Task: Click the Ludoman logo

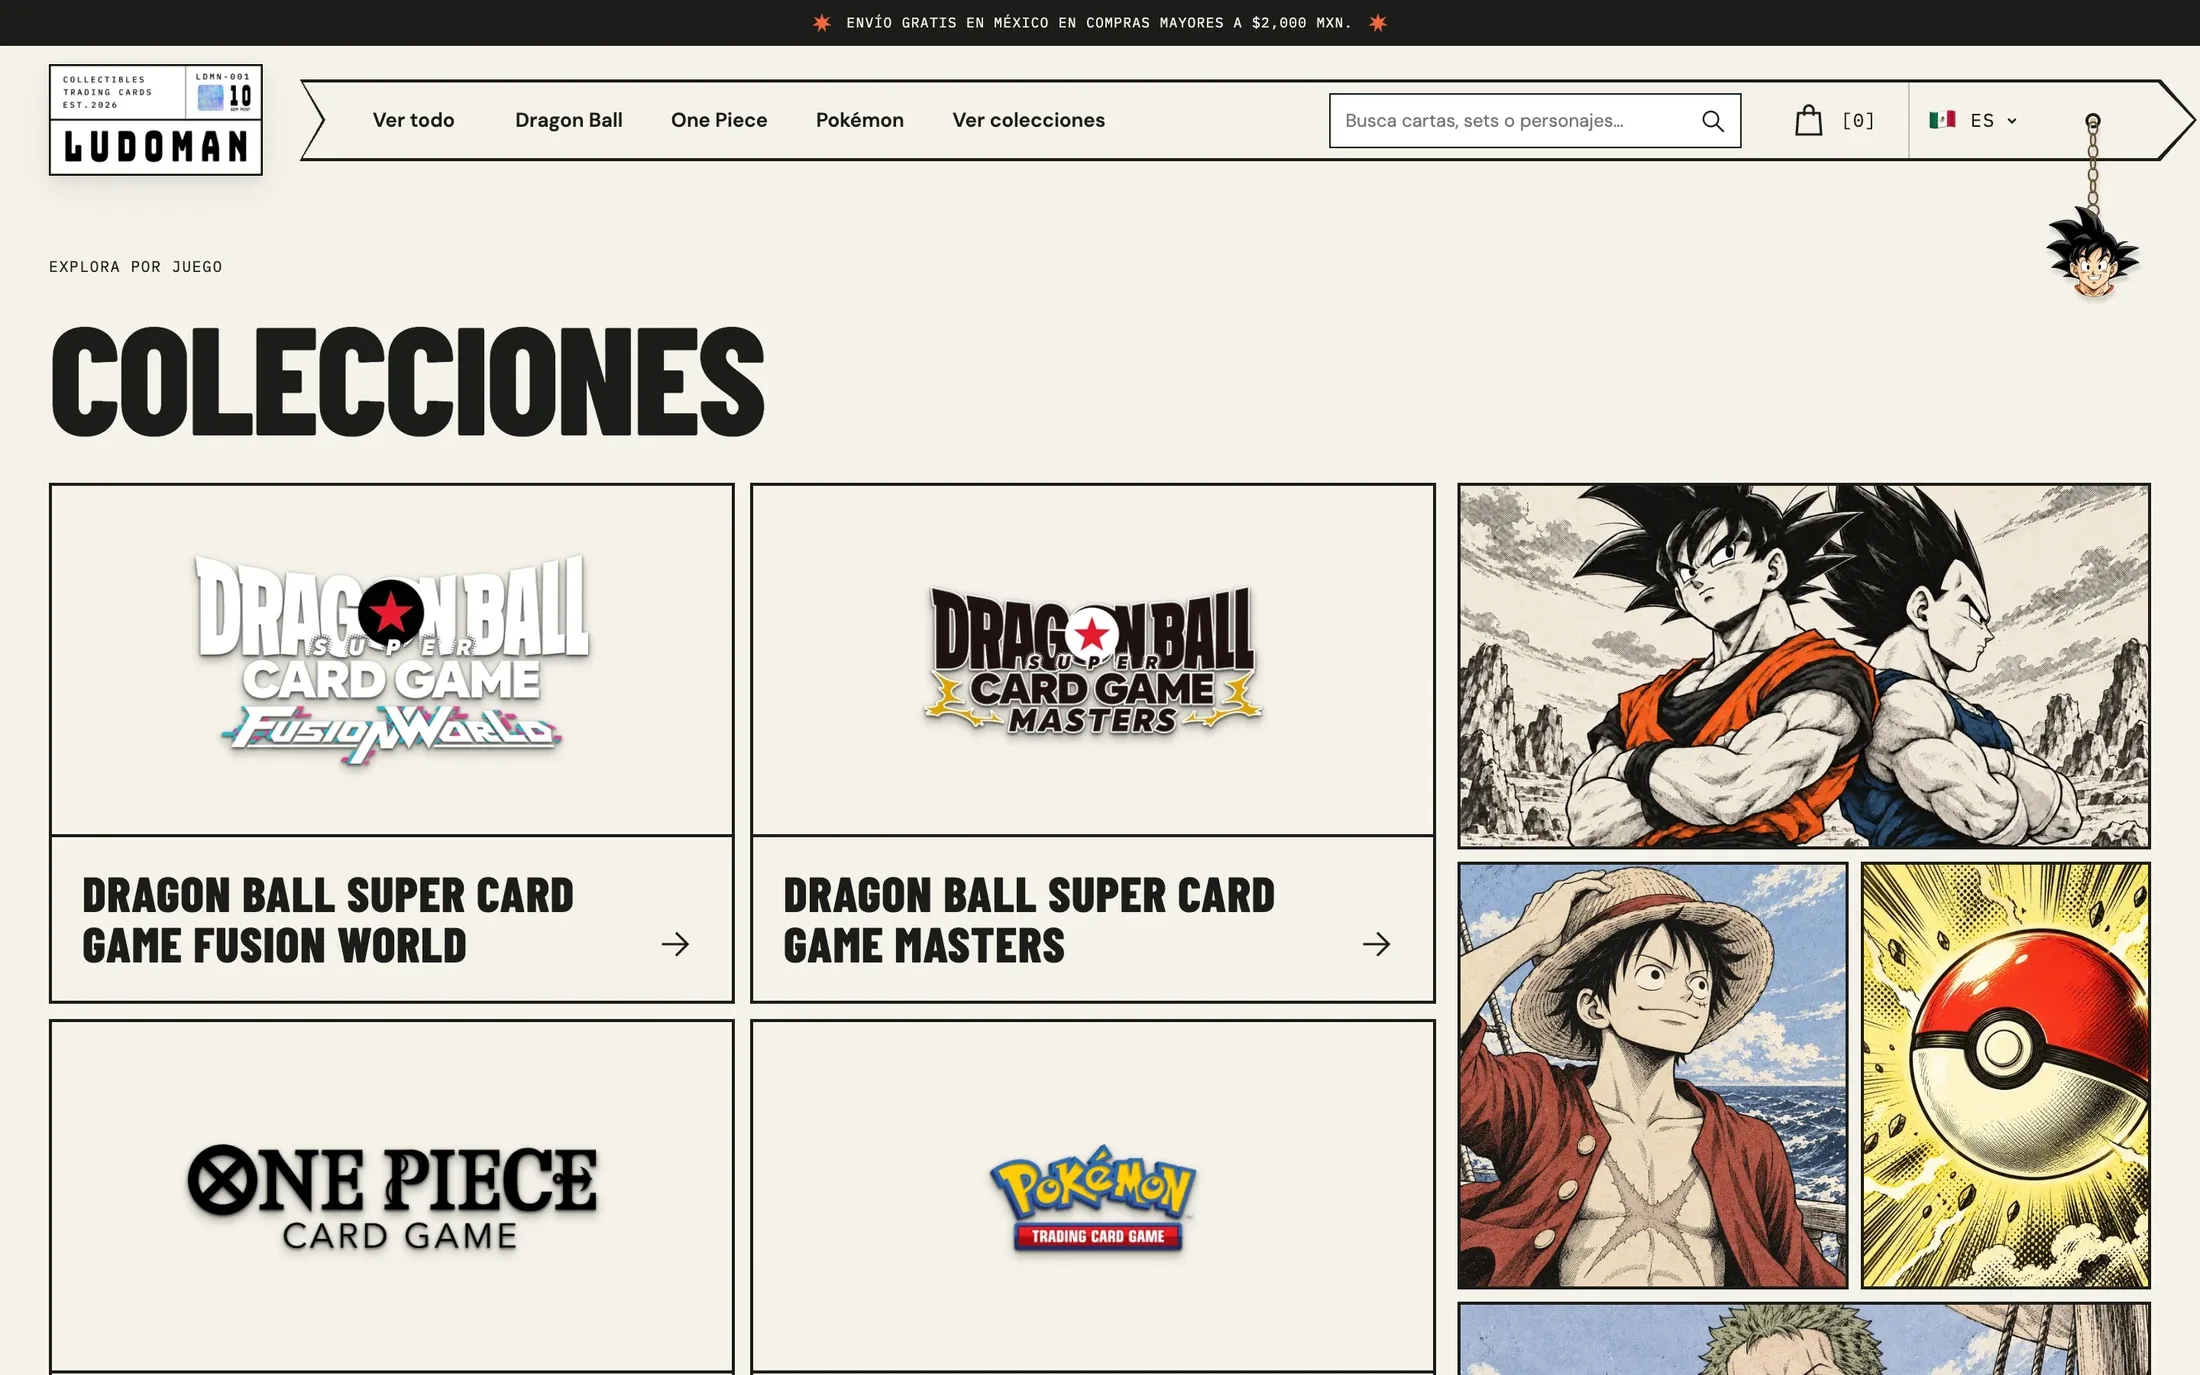Action: point(156,120)
